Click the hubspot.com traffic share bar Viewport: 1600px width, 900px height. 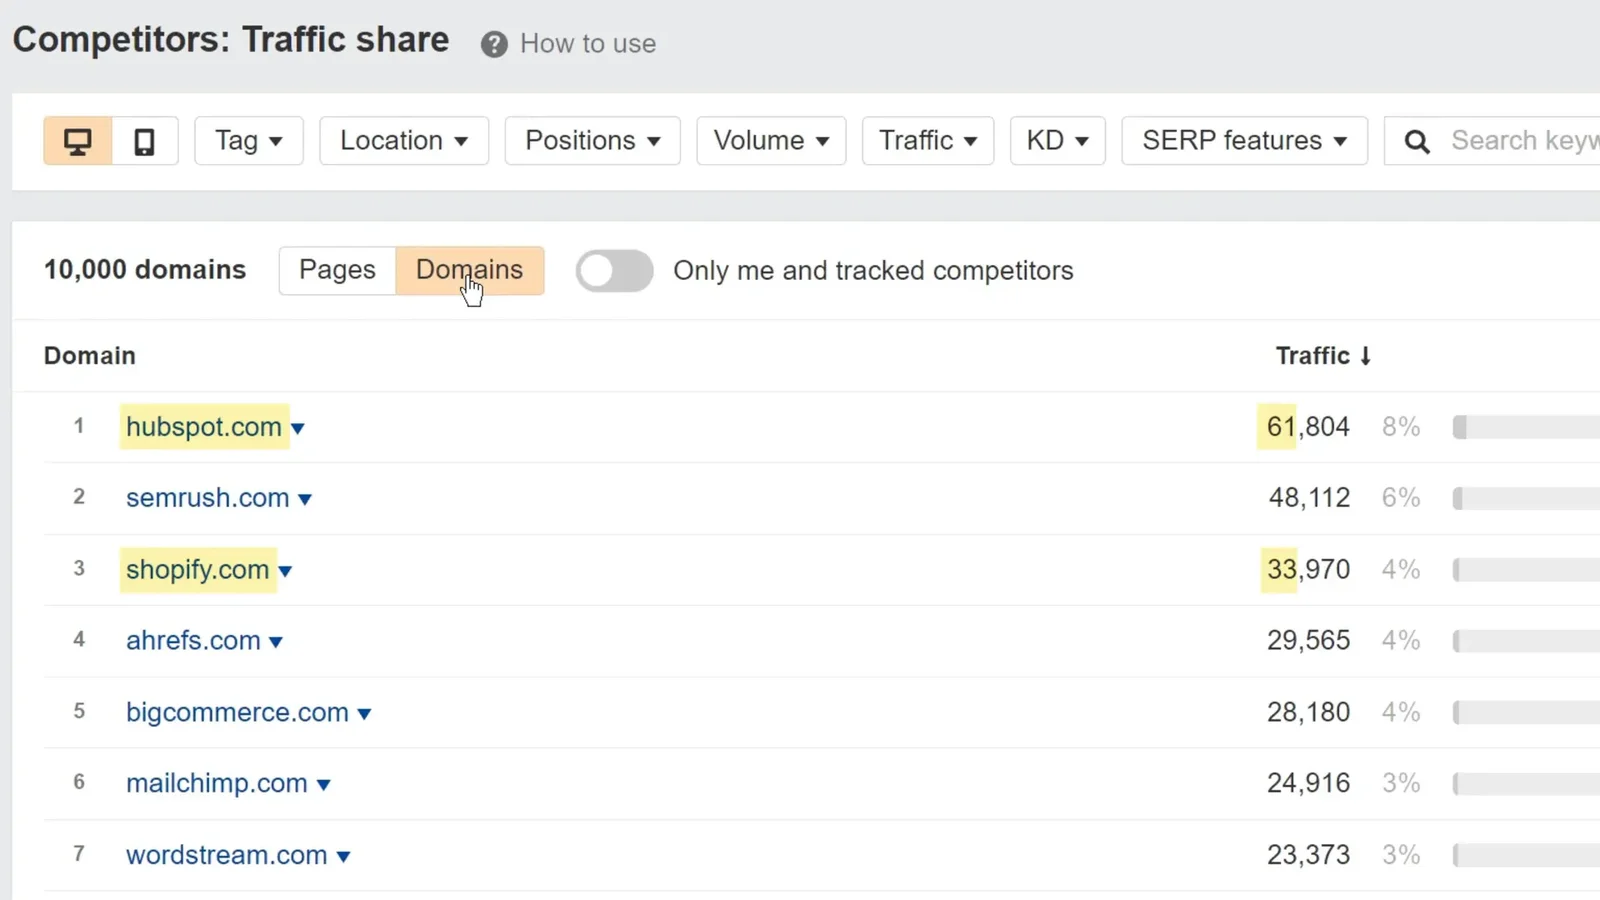coord(1525,428)
